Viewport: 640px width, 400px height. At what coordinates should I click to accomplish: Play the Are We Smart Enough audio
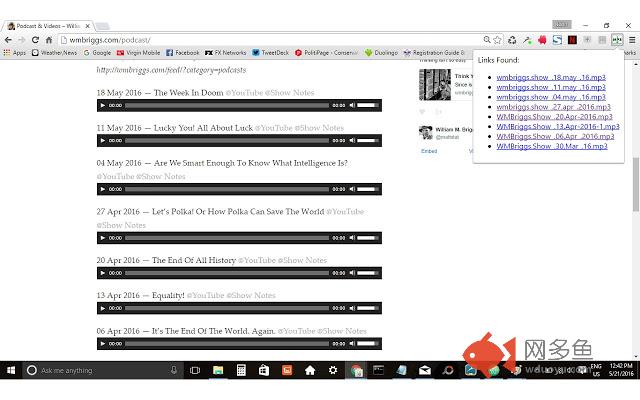coord(102,189)
